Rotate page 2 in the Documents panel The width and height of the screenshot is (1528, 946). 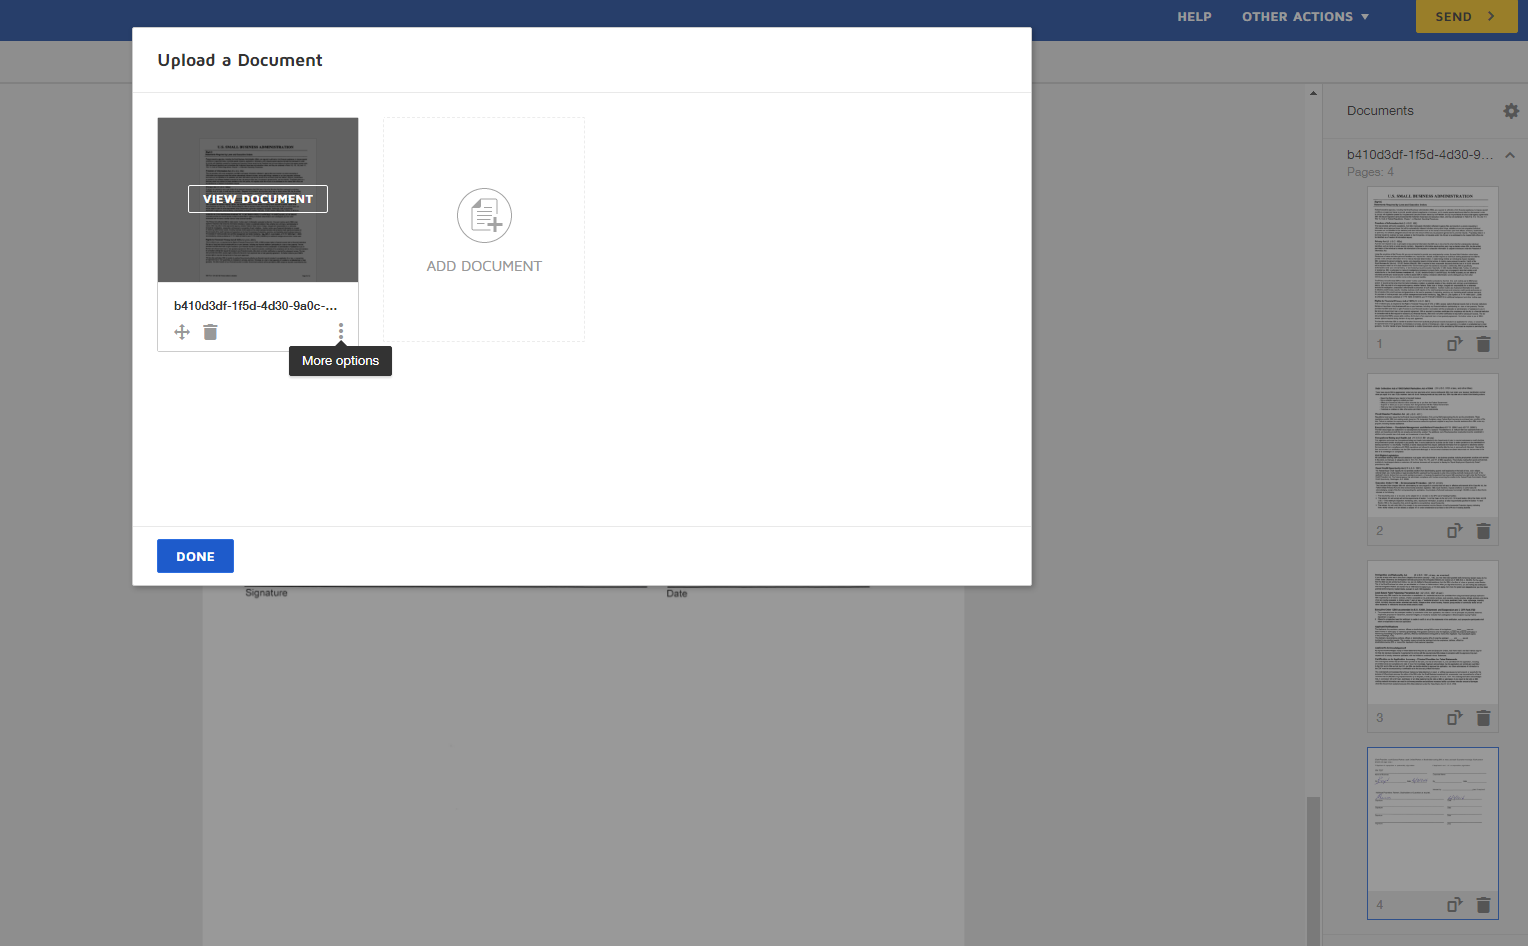click(1455, 531)
